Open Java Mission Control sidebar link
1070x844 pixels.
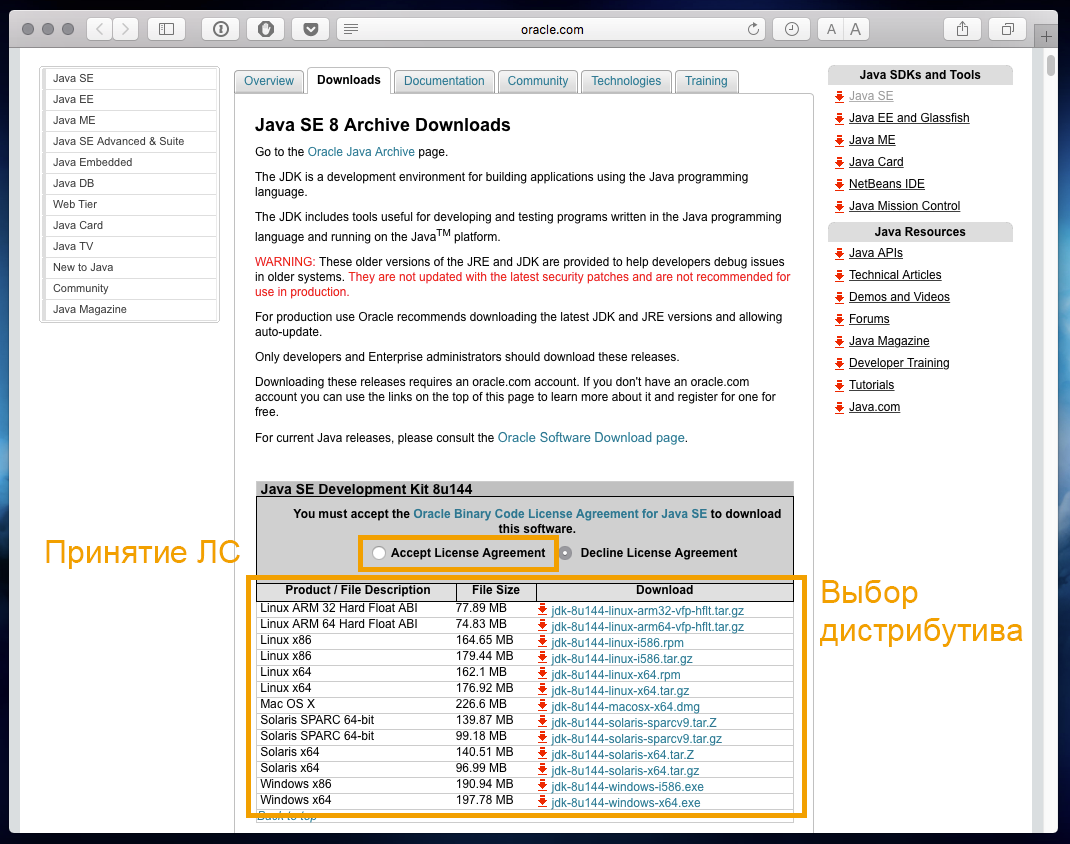click(x=904, y=206)
